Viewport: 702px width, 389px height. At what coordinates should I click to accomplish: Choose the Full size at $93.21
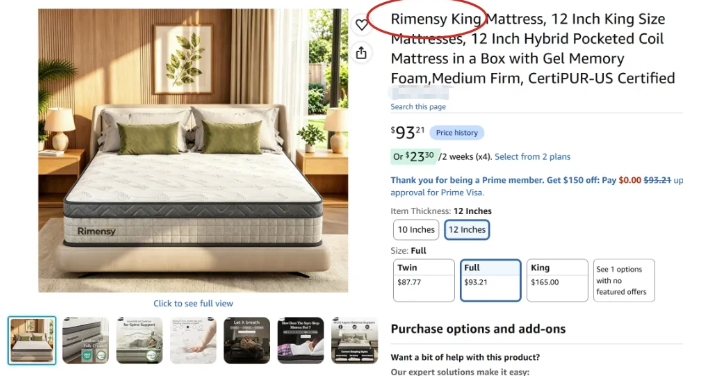(x=491, y=280)
